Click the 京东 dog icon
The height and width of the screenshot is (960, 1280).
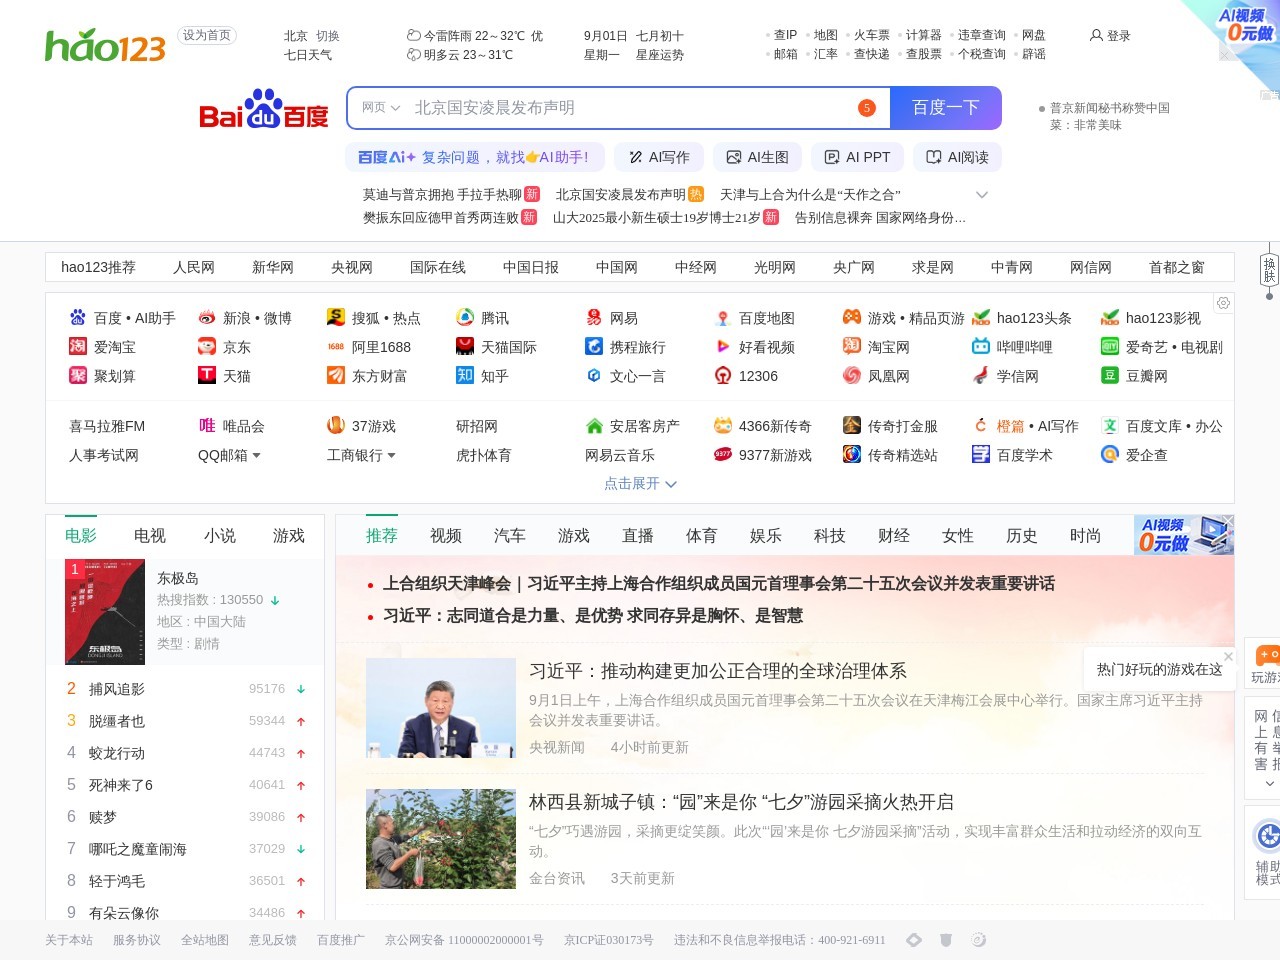click(207, 346)
